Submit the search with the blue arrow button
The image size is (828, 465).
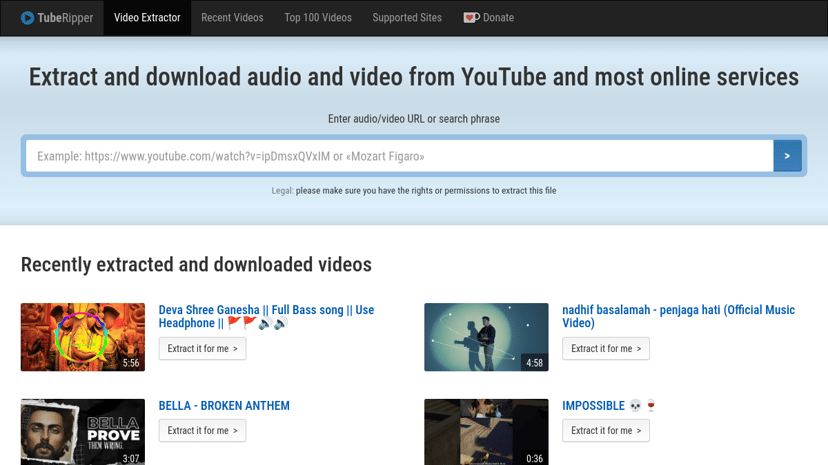click(787, 156)
